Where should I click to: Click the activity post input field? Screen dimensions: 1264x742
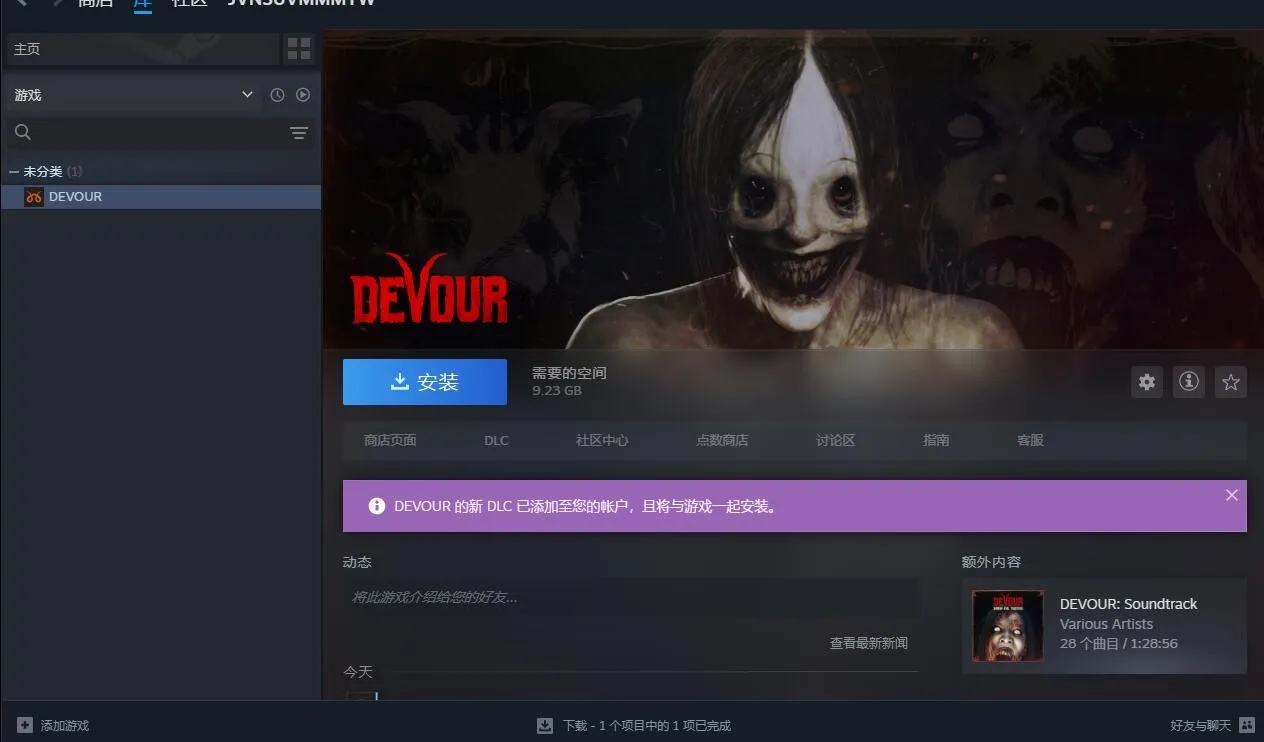coord(630,597)
